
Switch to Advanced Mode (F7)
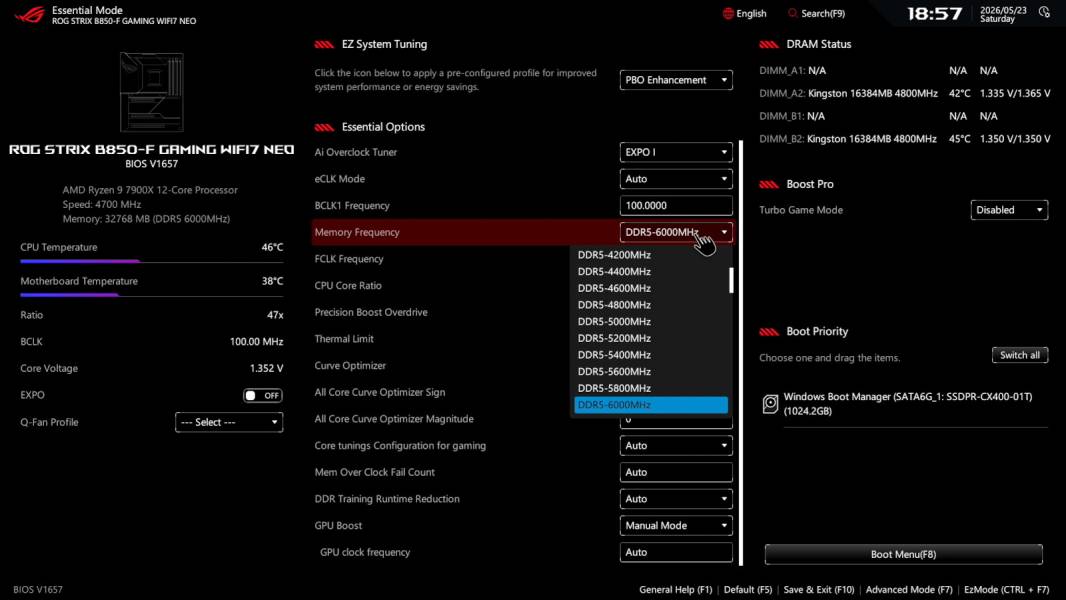click(x=909, y=589)
